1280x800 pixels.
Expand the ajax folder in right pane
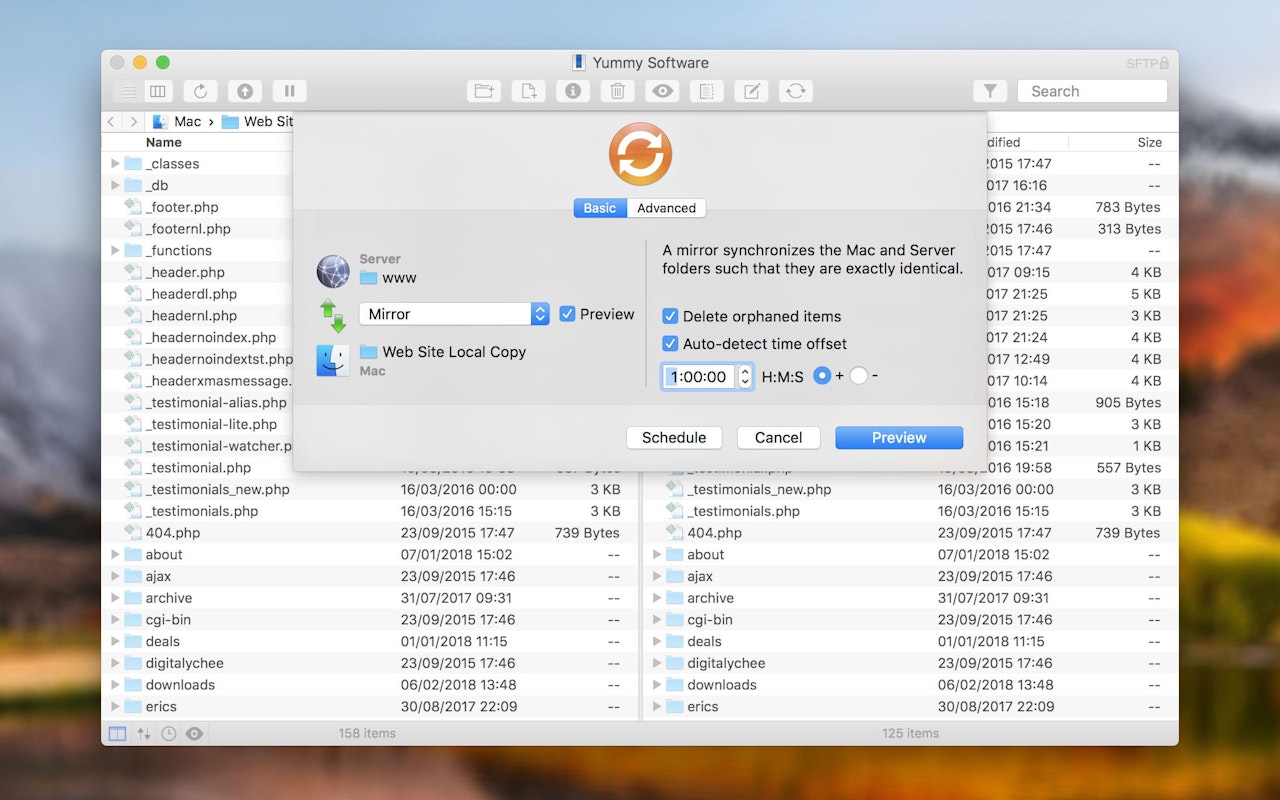click(x=657, y=576)
